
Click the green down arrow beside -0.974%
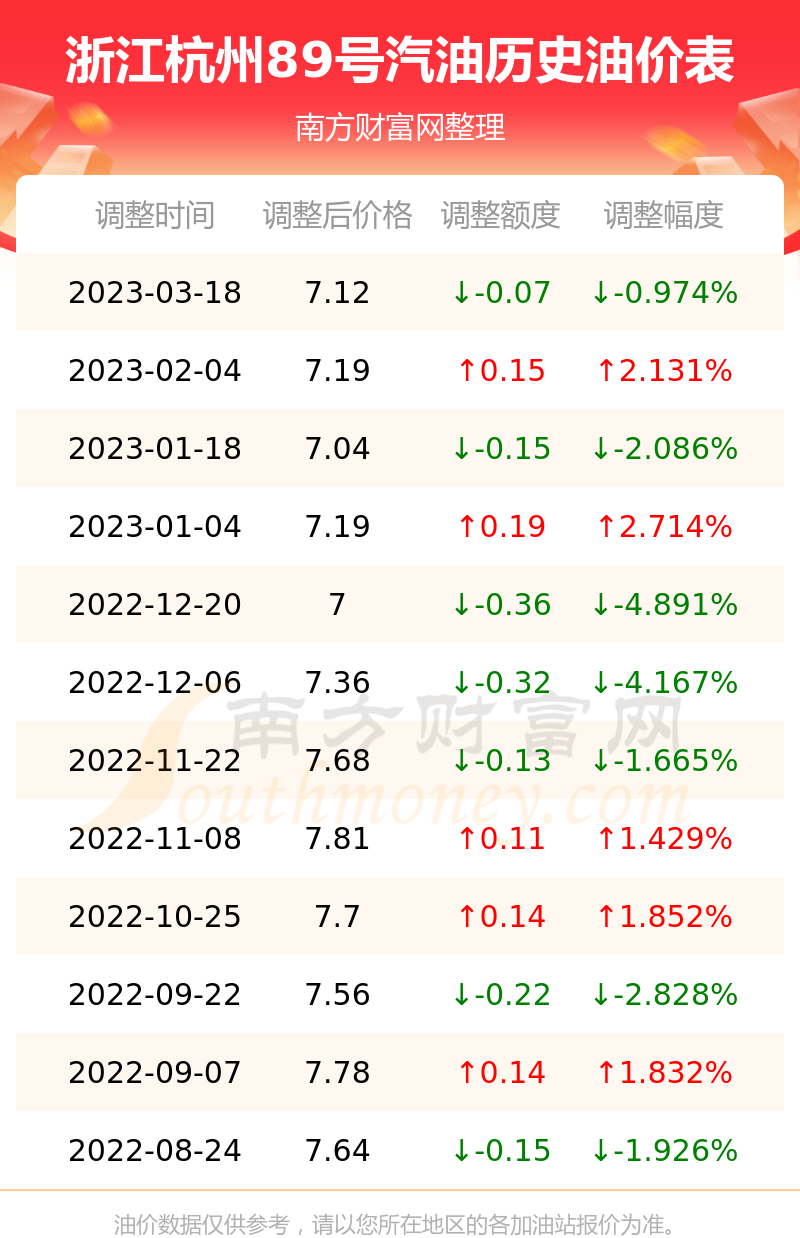point(600,293)
